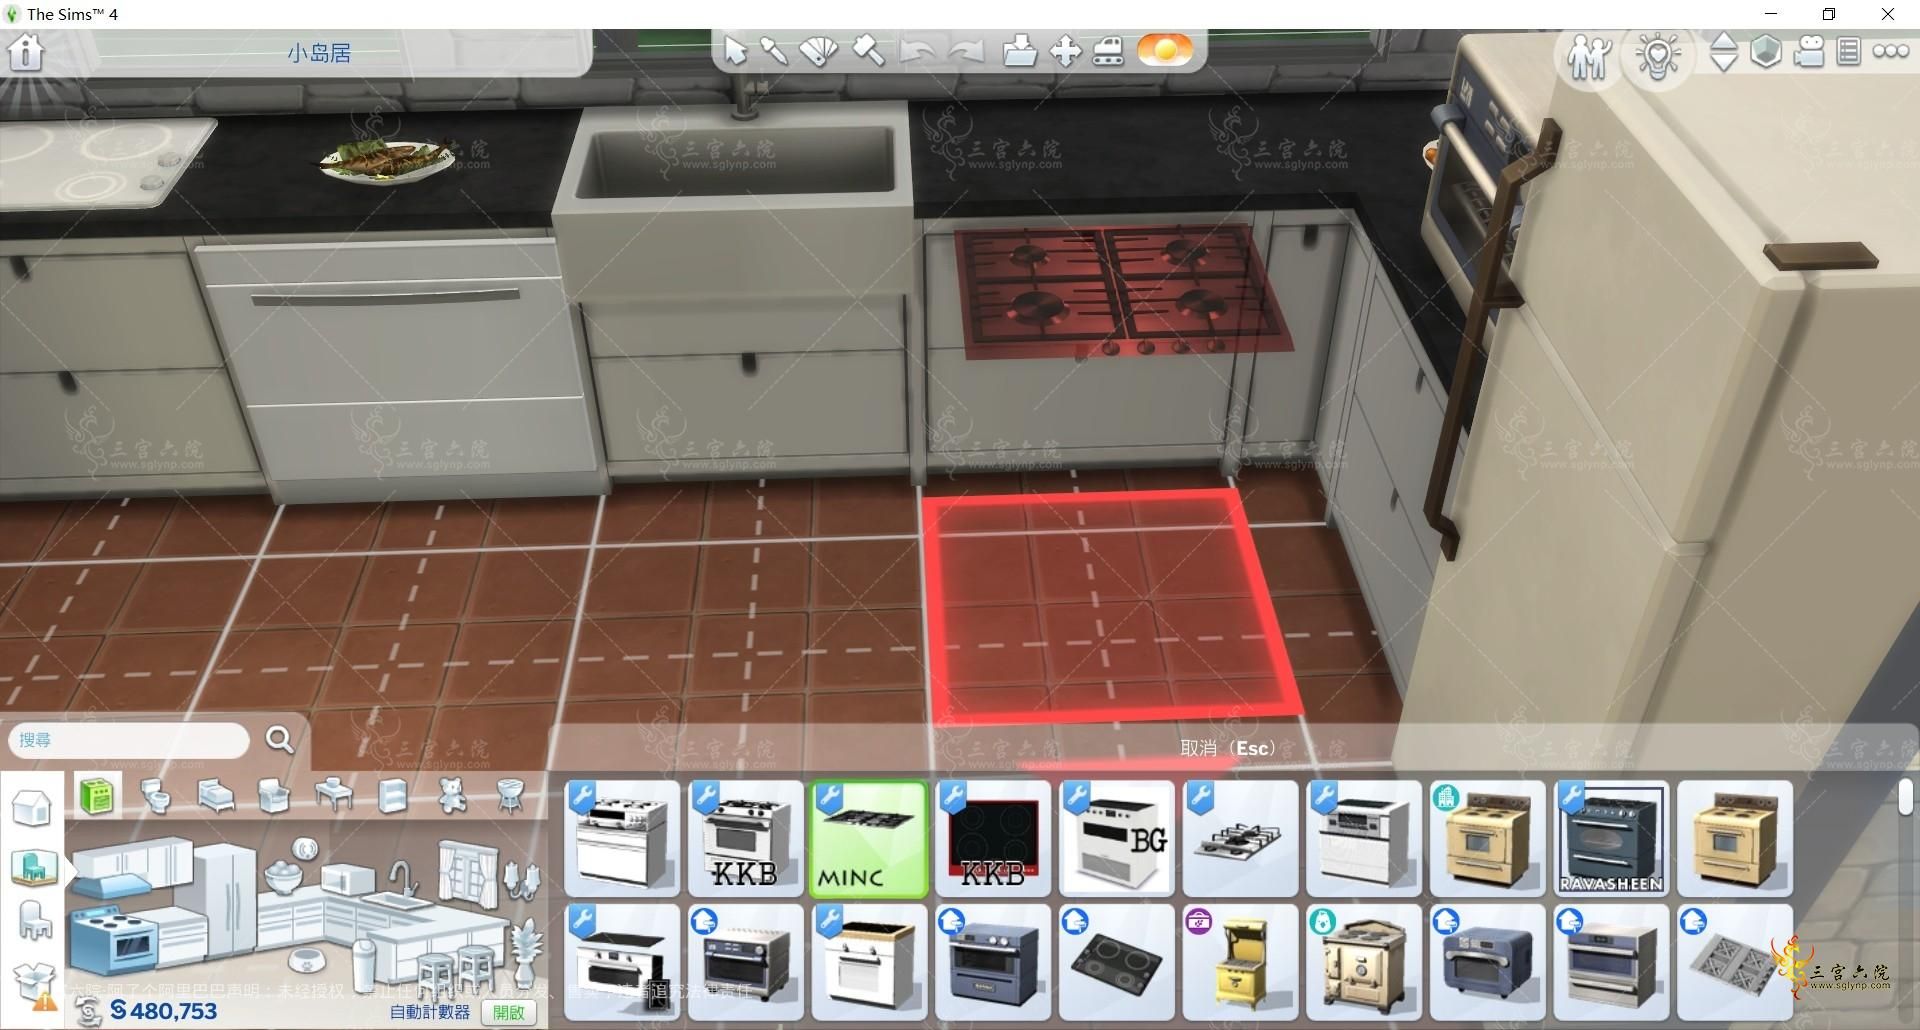Select the yellow antique stove thumbnail
1920x1030 pixels.
(1240, 963)
